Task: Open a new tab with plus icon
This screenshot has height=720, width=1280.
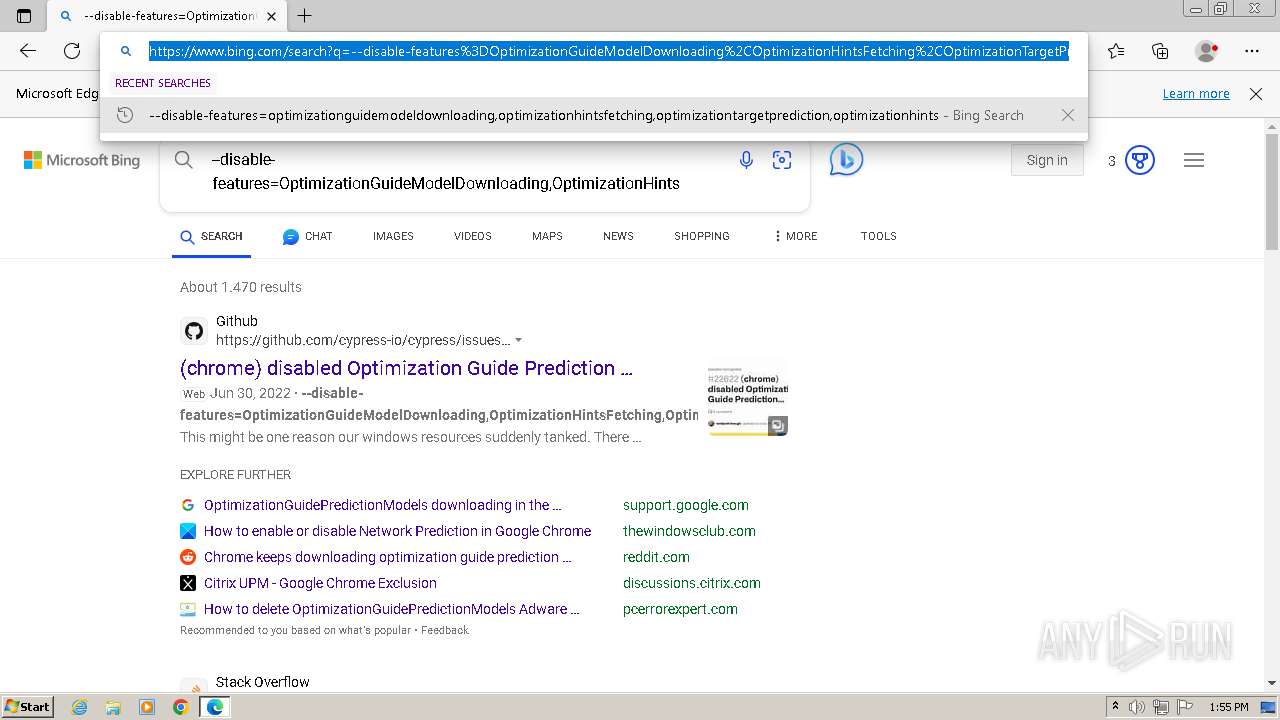Action: click(x=305, y=15)
